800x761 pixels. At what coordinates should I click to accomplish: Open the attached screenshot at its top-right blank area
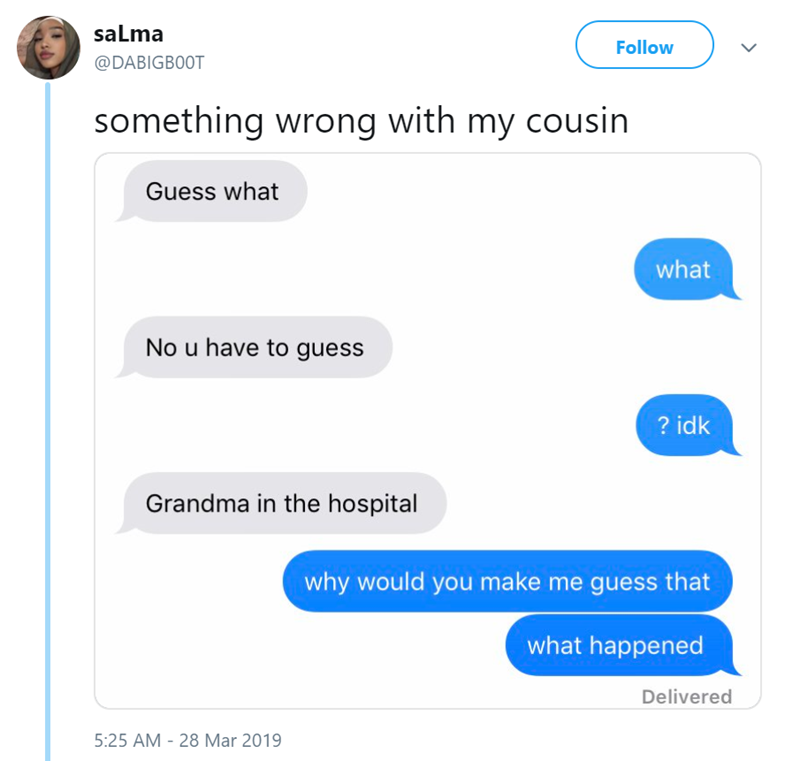(x=600, y=190)
